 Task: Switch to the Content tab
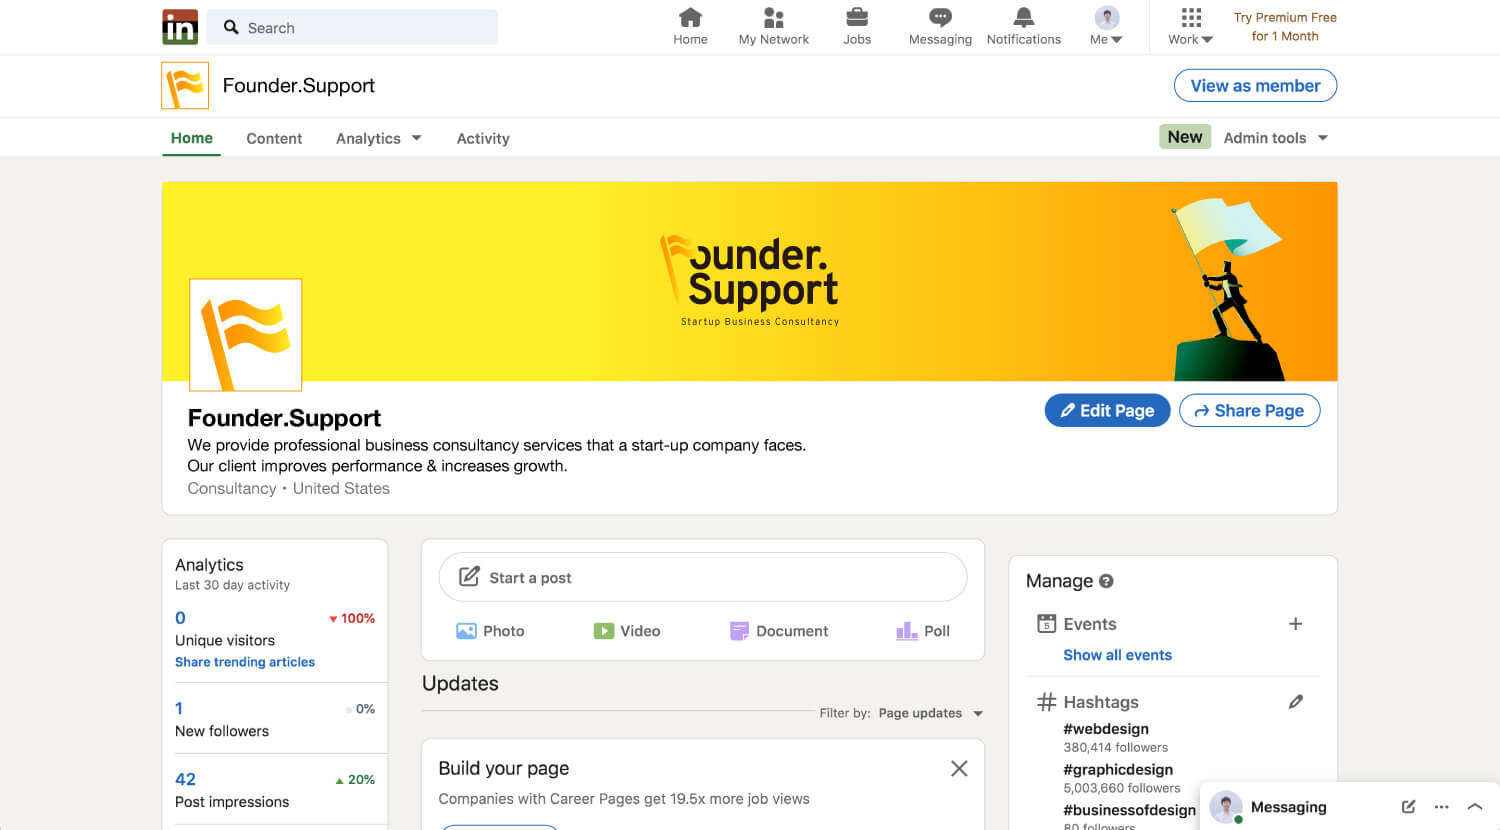click(x=274, y=139)
